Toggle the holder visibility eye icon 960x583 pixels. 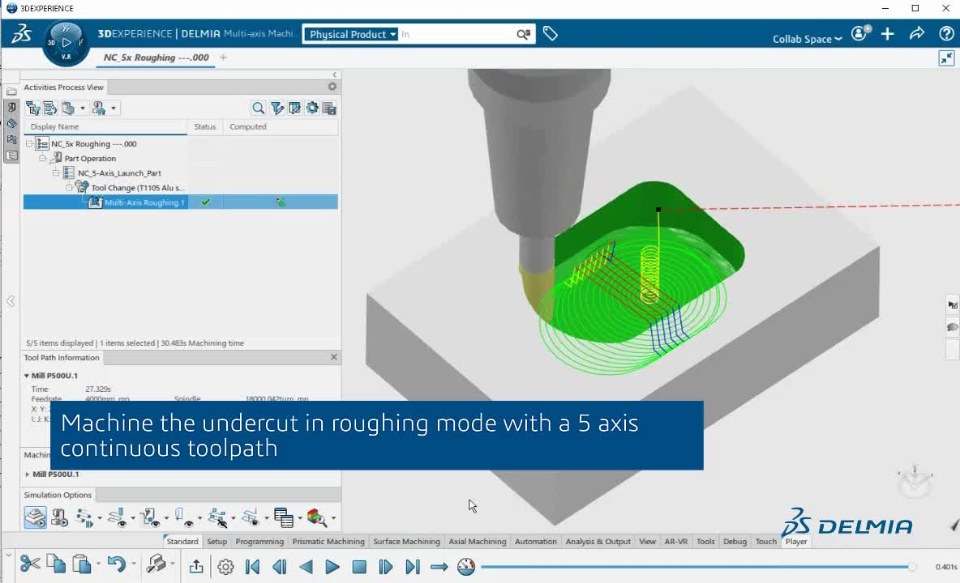tap(184, 518)
